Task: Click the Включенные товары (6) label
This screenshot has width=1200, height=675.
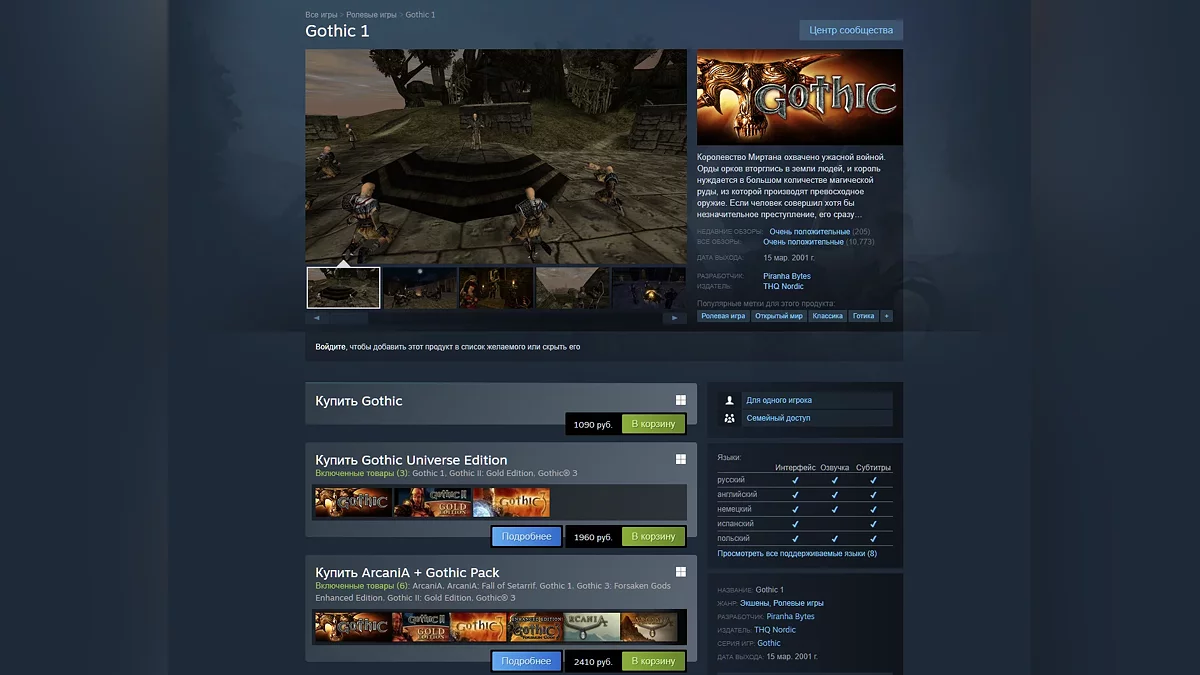Action: coord(361,585)
